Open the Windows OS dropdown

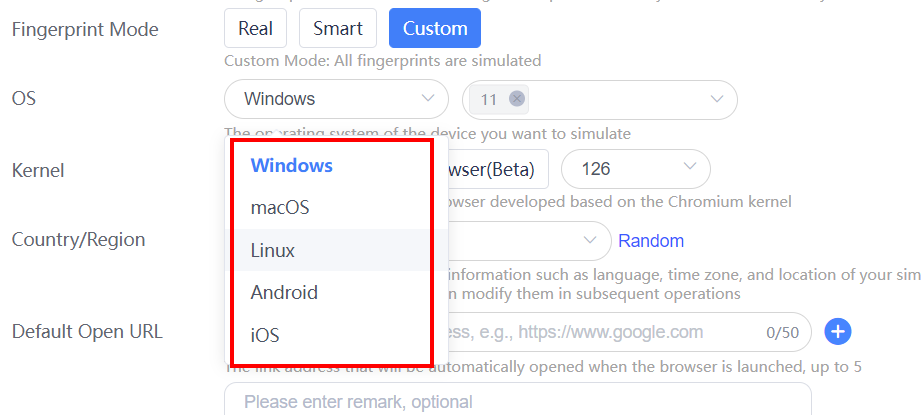click(x=336, y=99)
